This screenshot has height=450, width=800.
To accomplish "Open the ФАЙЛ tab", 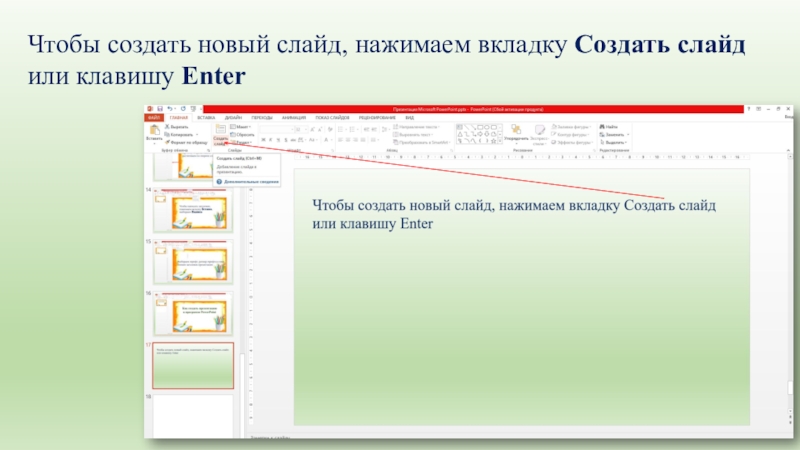I will [x=154, y=118].
